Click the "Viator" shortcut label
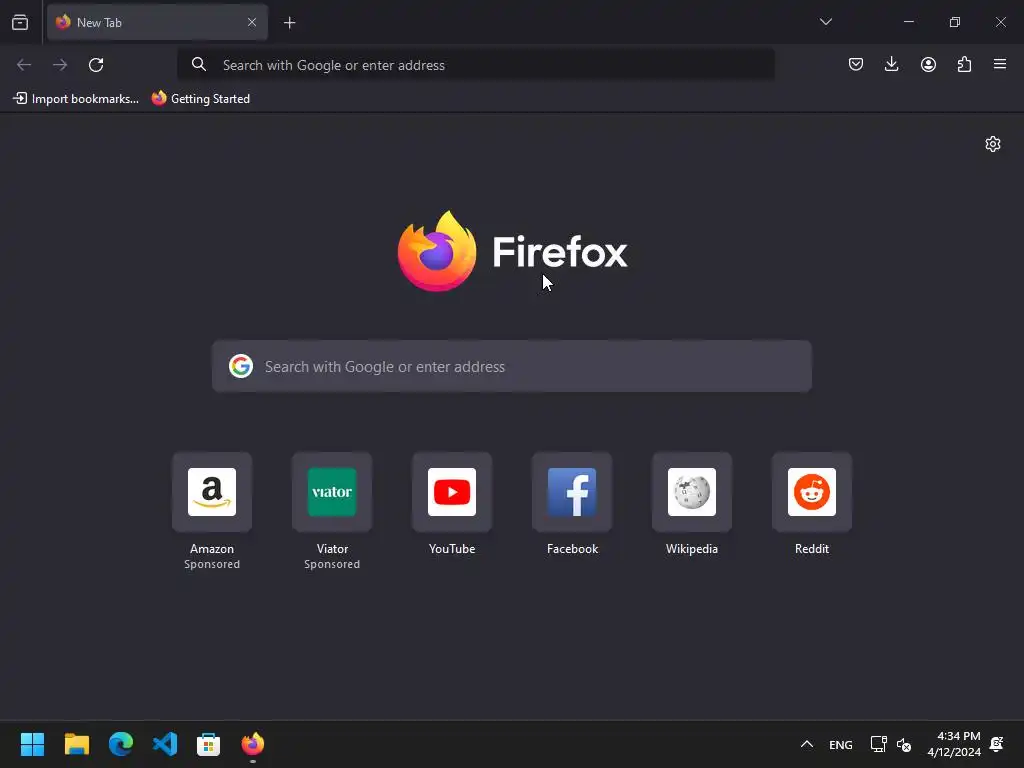Viewport: 1024px width, 768px height. point(332,549)
